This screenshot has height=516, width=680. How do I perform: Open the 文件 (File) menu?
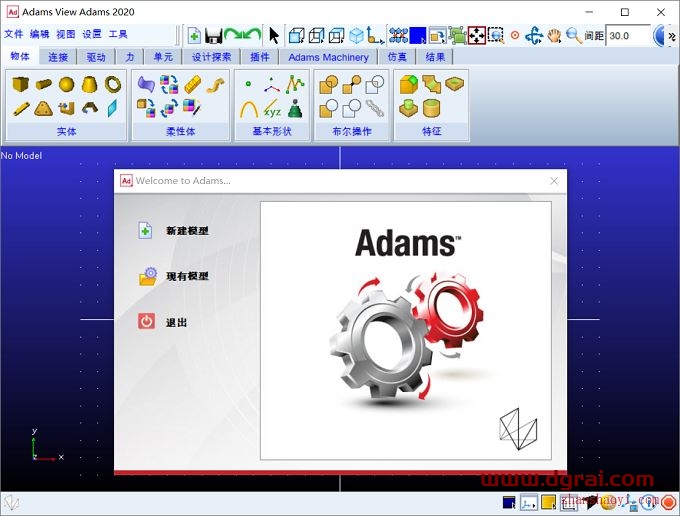point(13,34)
